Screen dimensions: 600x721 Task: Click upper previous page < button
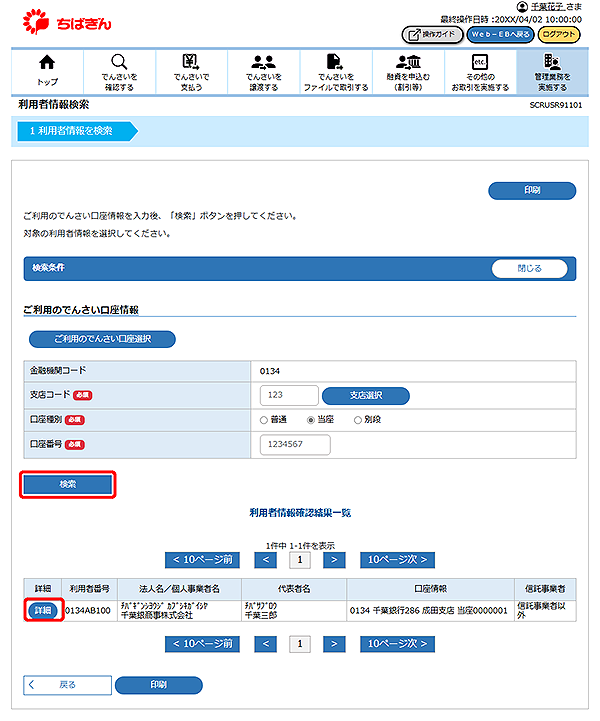266,560
